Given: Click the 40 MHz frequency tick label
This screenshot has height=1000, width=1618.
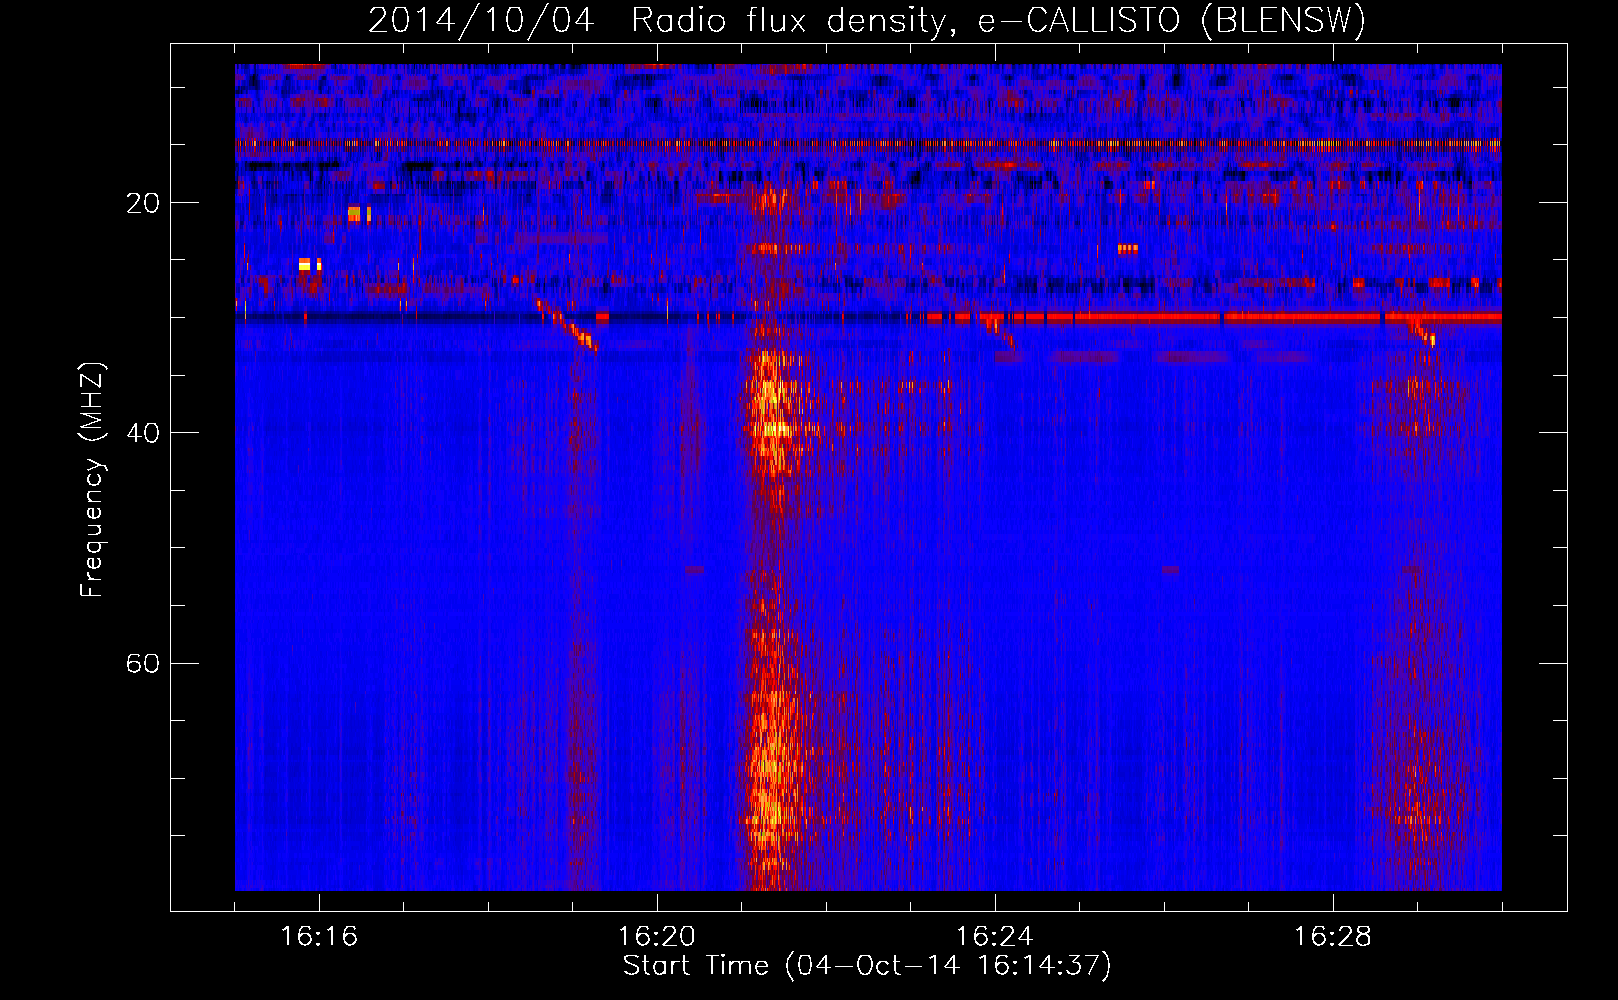Looking at the screenshot, I should point(143,433).
